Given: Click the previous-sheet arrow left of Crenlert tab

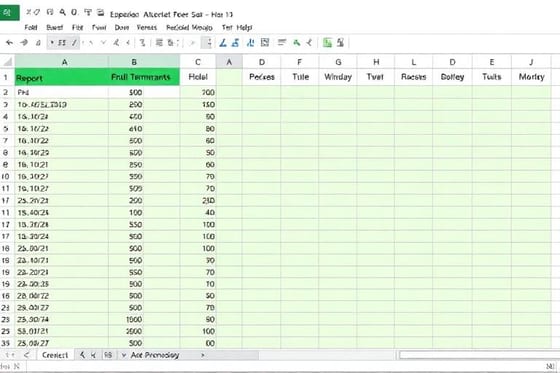Looking at the screenshot, I should [x=26, y=355].
